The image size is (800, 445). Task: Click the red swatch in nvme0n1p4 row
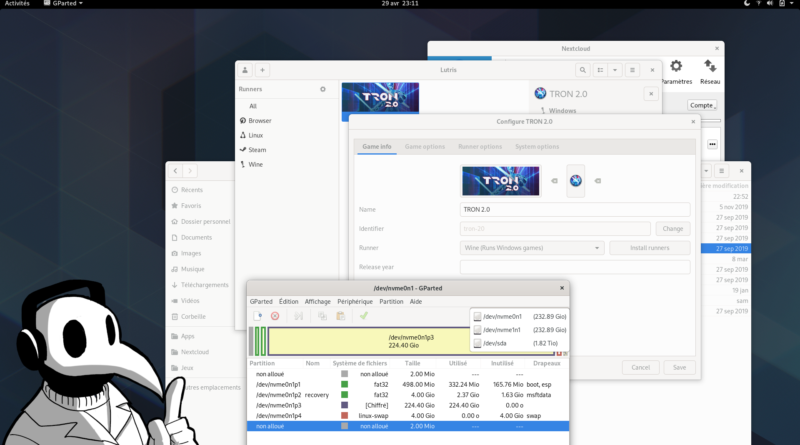pyautogui.click(x=344, y=416)
